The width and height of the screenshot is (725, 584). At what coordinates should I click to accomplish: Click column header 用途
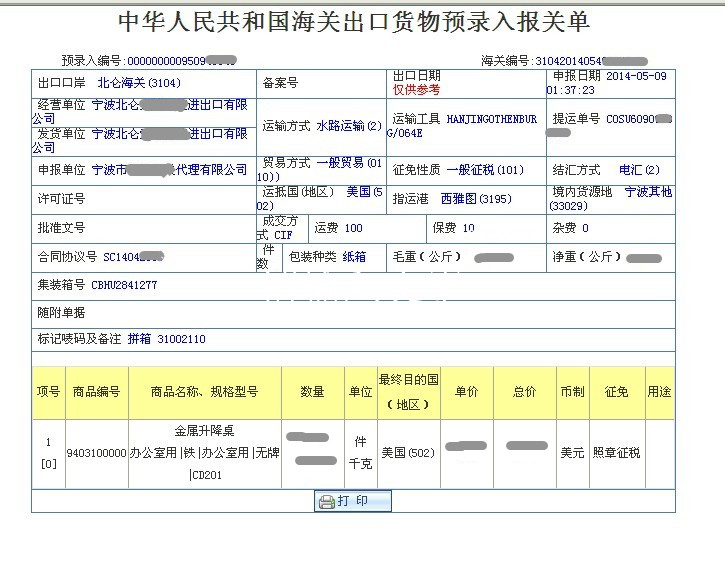(659, 392)
